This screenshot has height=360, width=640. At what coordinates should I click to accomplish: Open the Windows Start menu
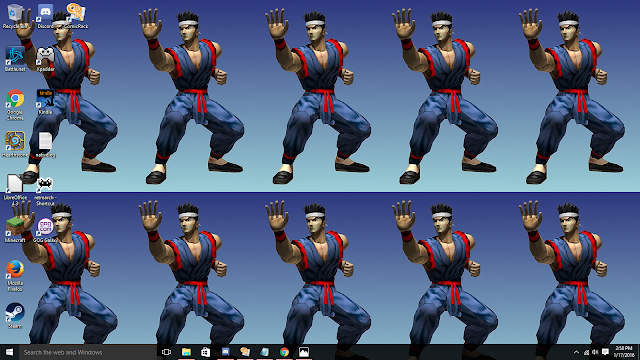point(9,352)
